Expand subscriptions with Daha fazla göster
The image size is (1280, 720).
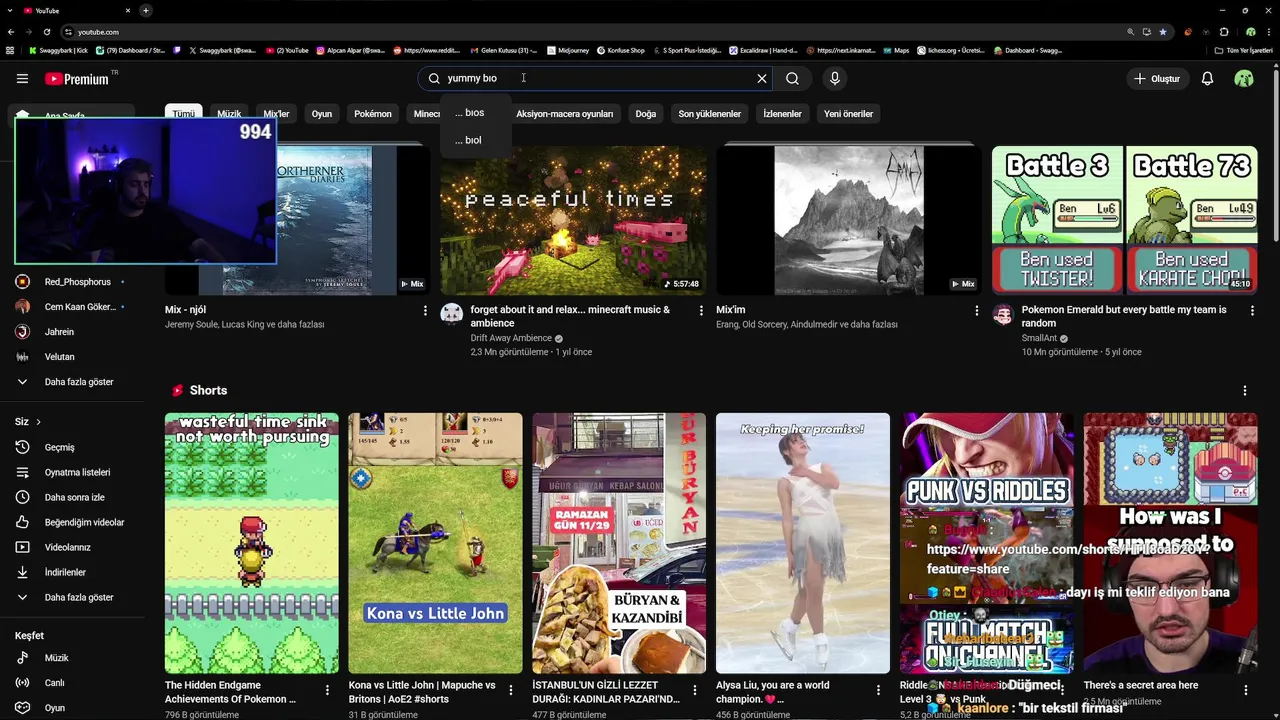click(x=72, y=382)
